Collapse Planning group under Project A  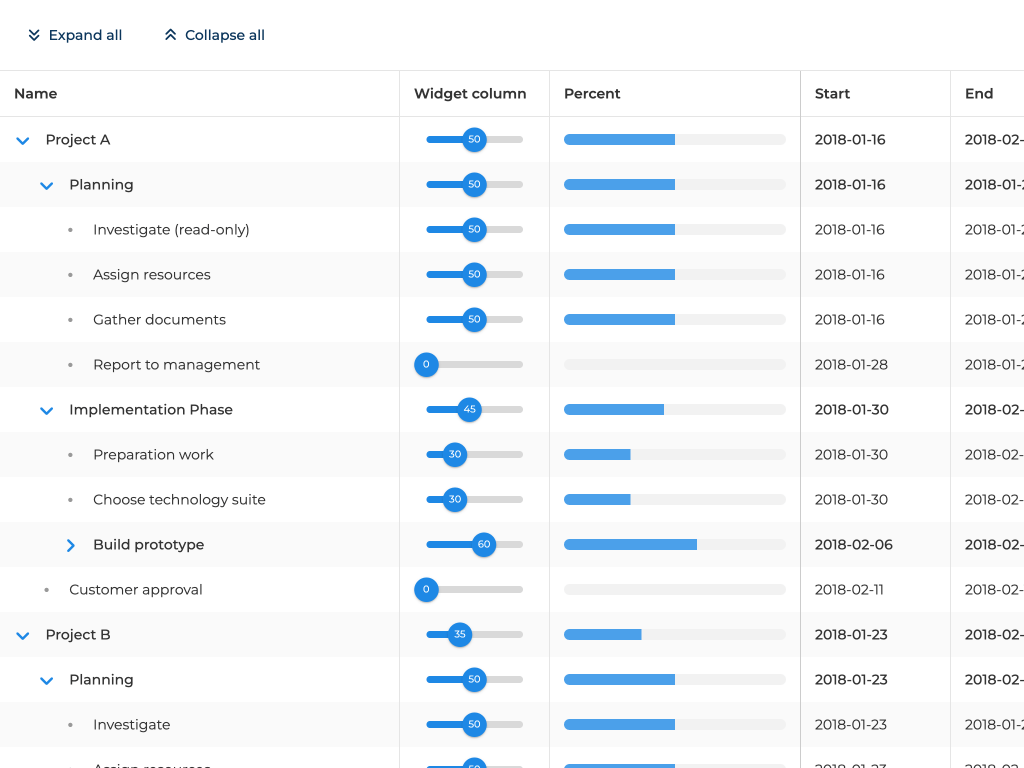tap(46, 185)
